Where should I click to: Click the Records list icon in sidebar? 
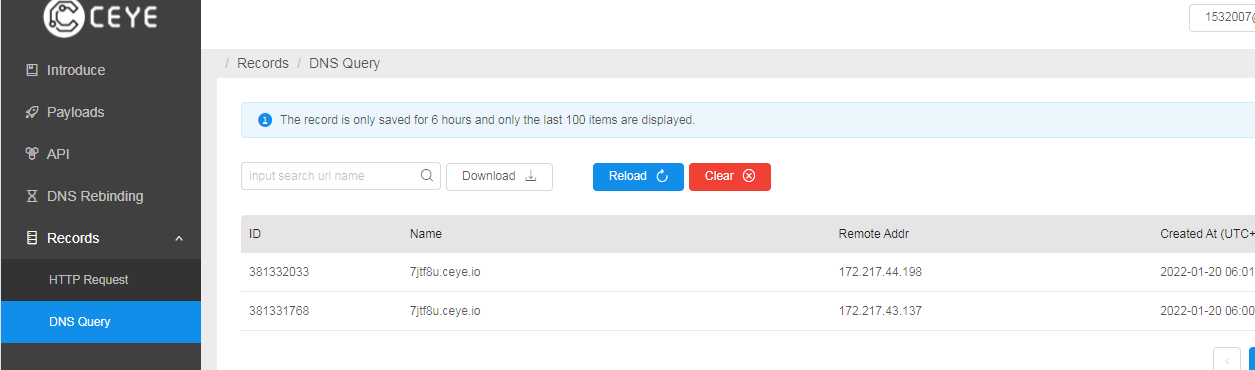[x=32, y=238]
